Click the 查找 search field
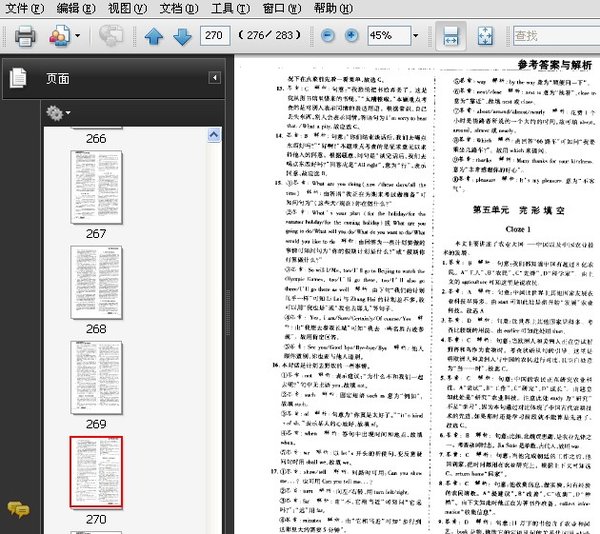 556,36
